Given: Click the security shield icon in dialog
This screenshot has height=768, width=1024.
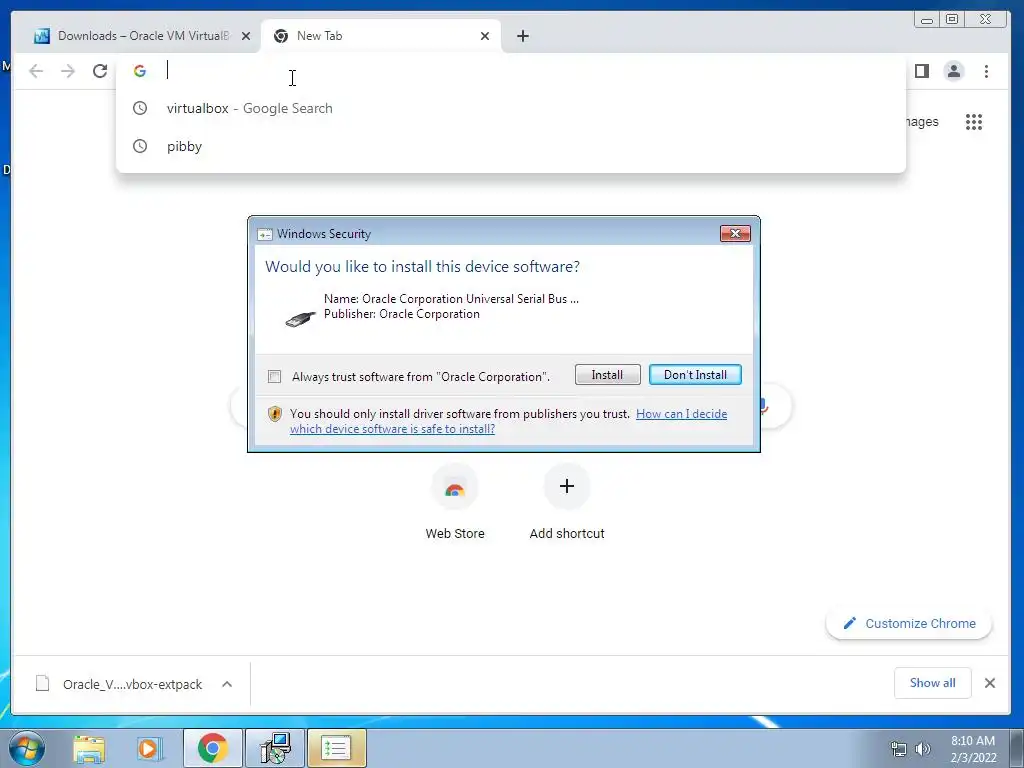Looking at the screenshot, I should coord(275,413).
